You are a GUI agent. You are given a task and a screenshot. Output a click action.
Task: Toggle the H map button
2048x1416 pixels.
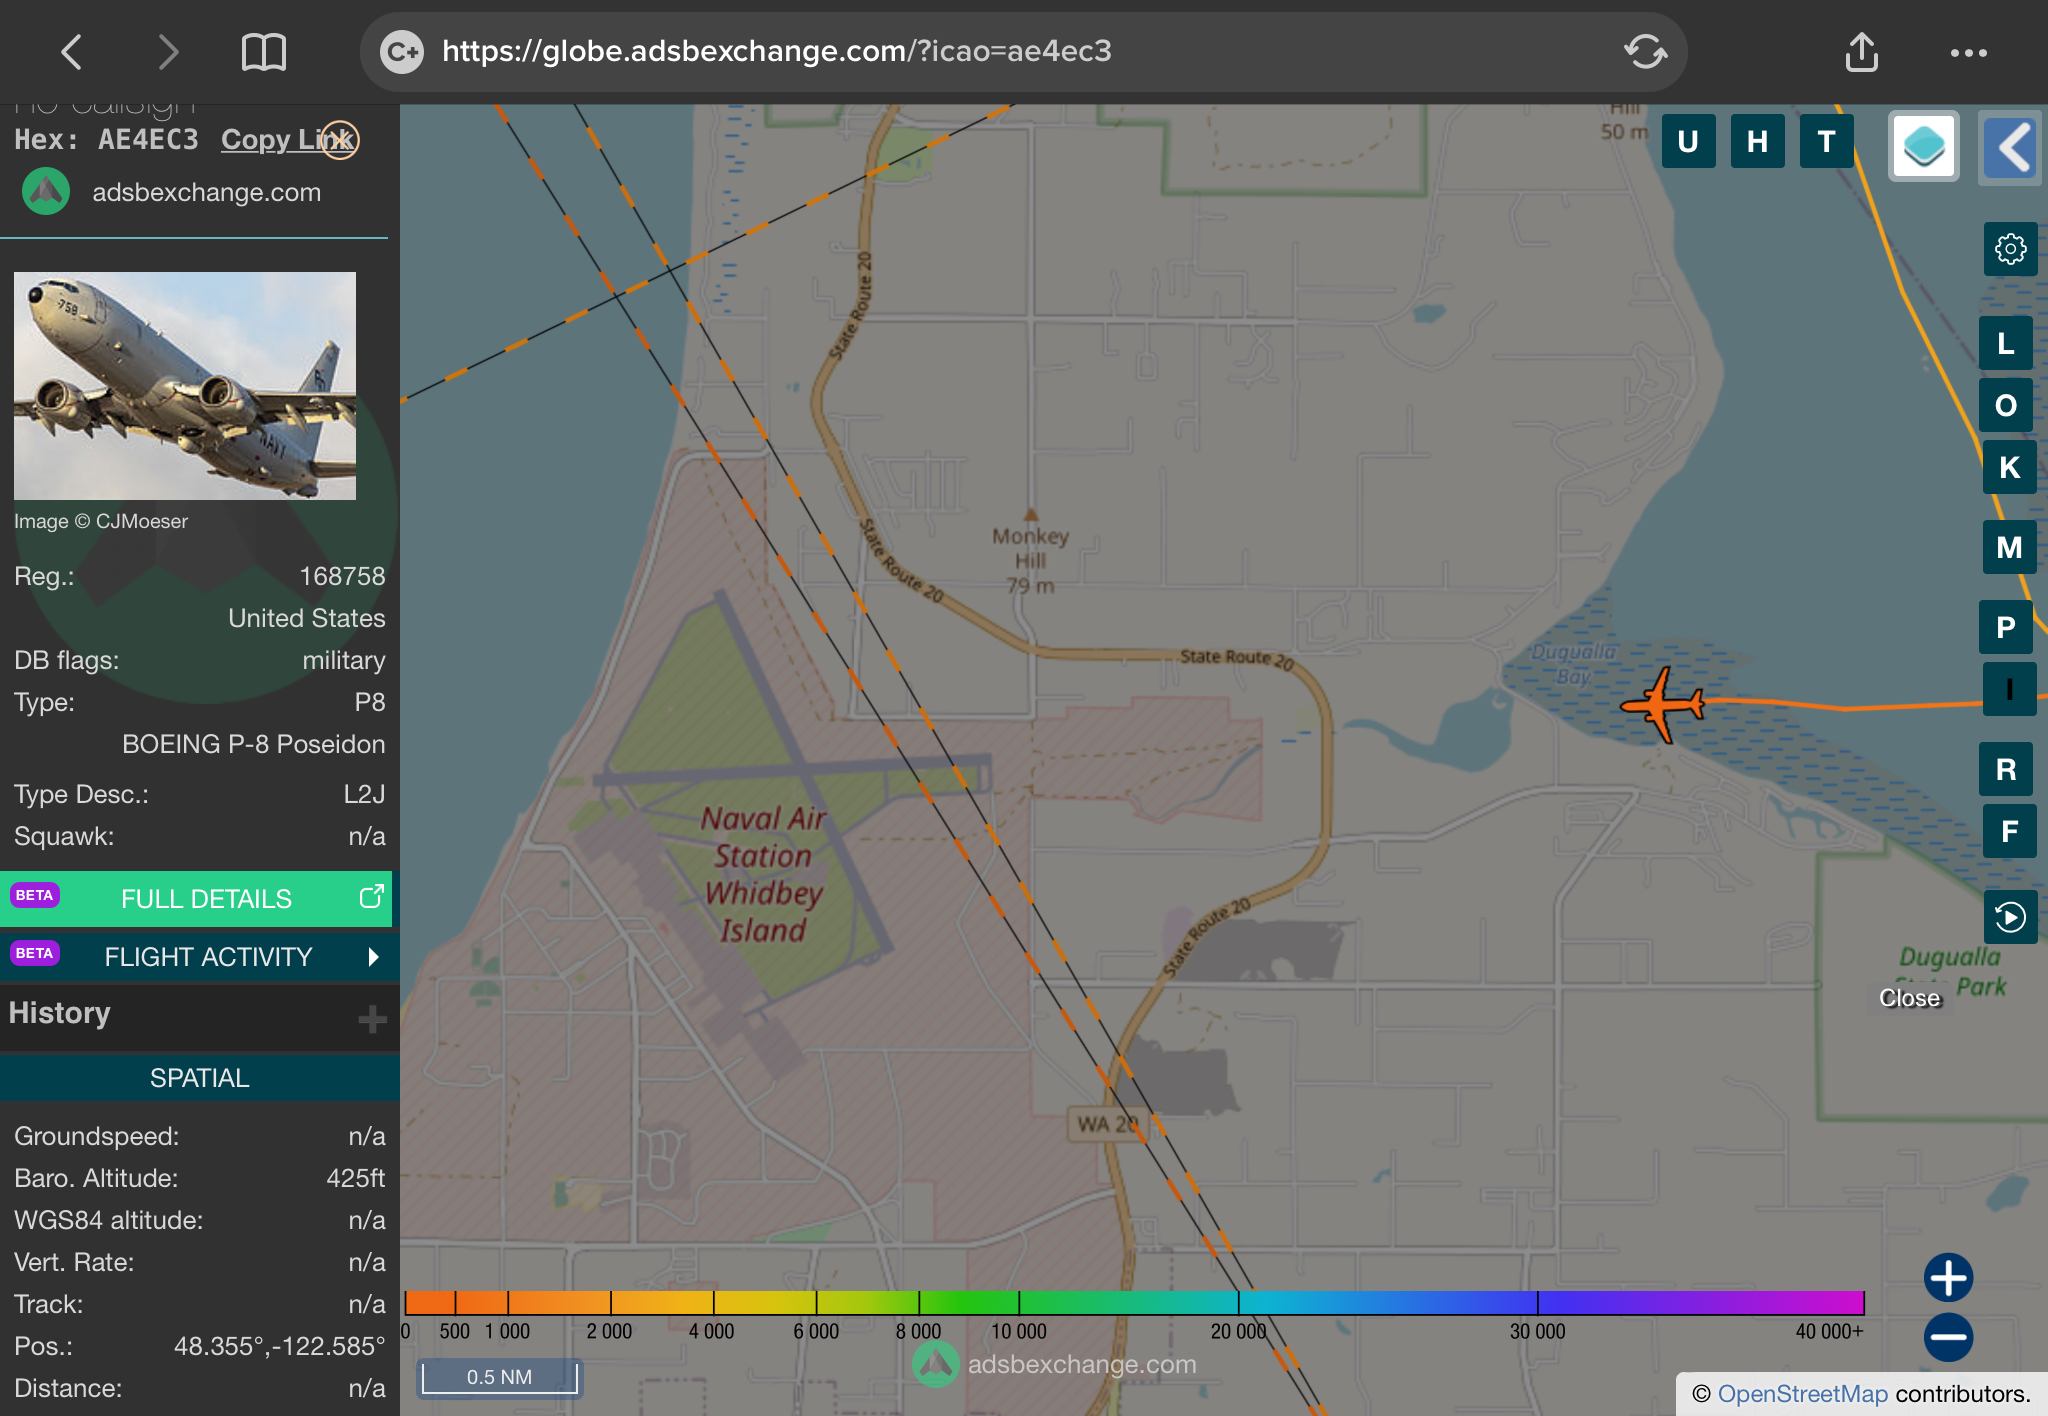(1757, 141)
